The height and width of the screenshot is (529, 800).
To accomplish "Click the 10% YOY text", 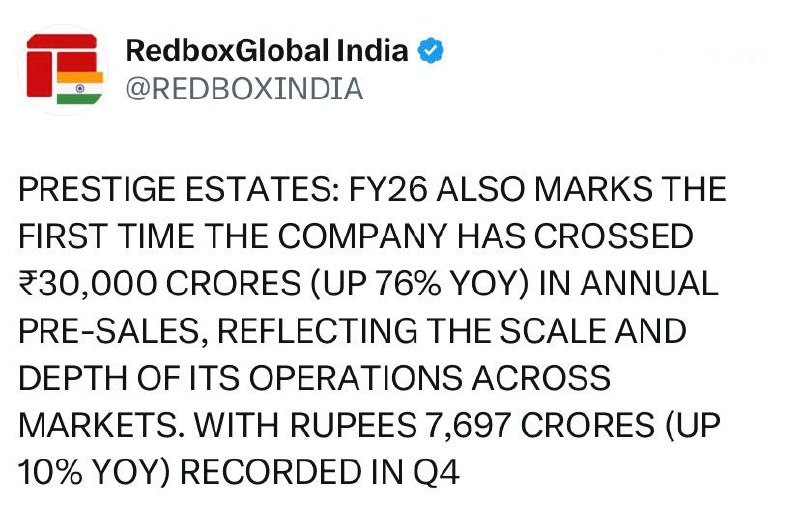I will point(92,473).
